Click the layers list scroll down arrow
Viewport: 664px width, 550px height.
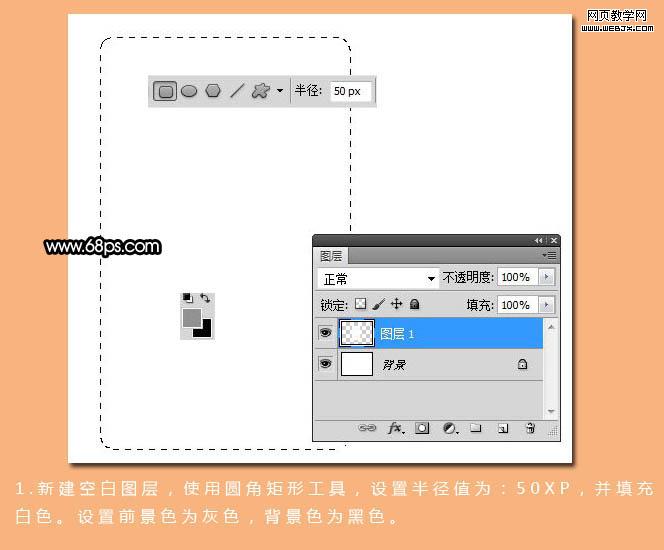coord(551,411)
